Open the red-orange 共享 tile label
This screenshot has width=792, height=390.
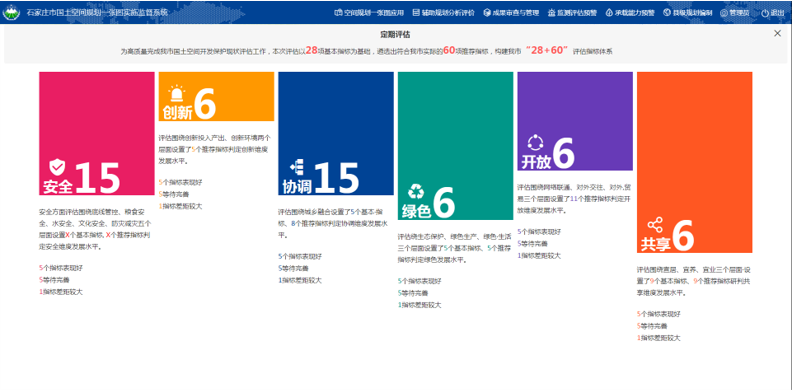coord(656,245)
